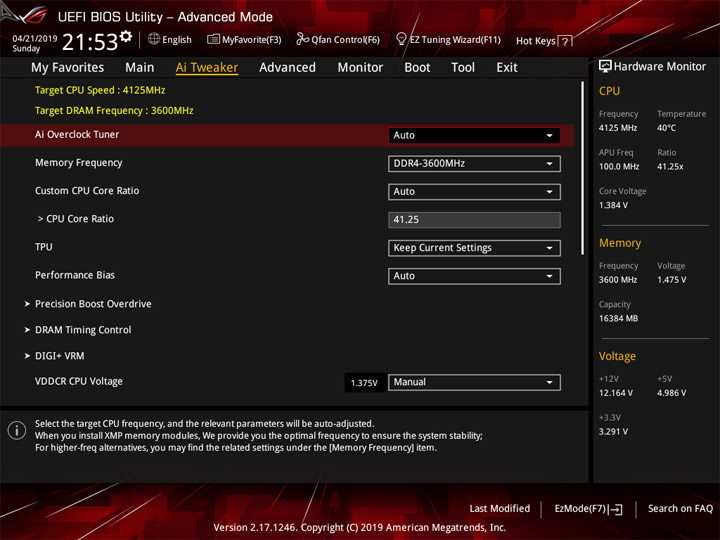The image size is (720, 540).
Task: Switch to Tool tab
Action: [463, 68]
